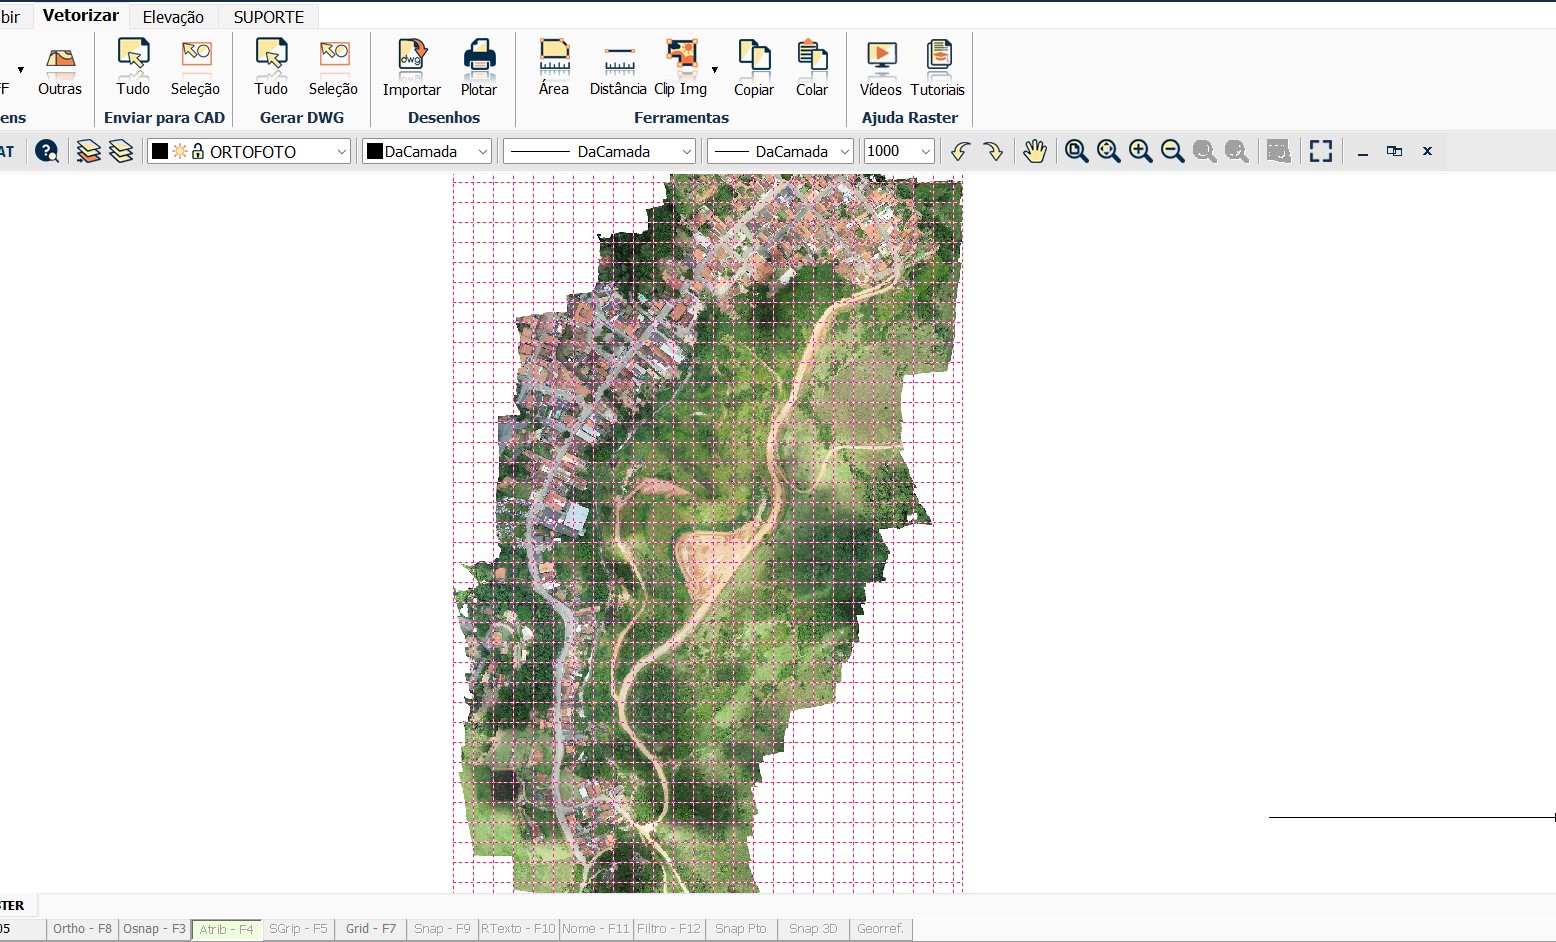Open the scale 1000 dropdown
This screenshot has width=1556, height=942.
(925, 152)
